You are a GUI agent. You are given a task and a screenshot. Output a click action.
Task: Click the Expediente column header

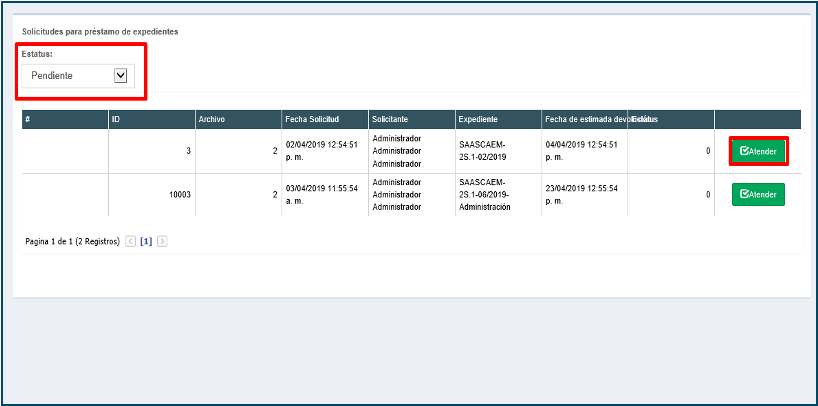click(x=478, y=119)
